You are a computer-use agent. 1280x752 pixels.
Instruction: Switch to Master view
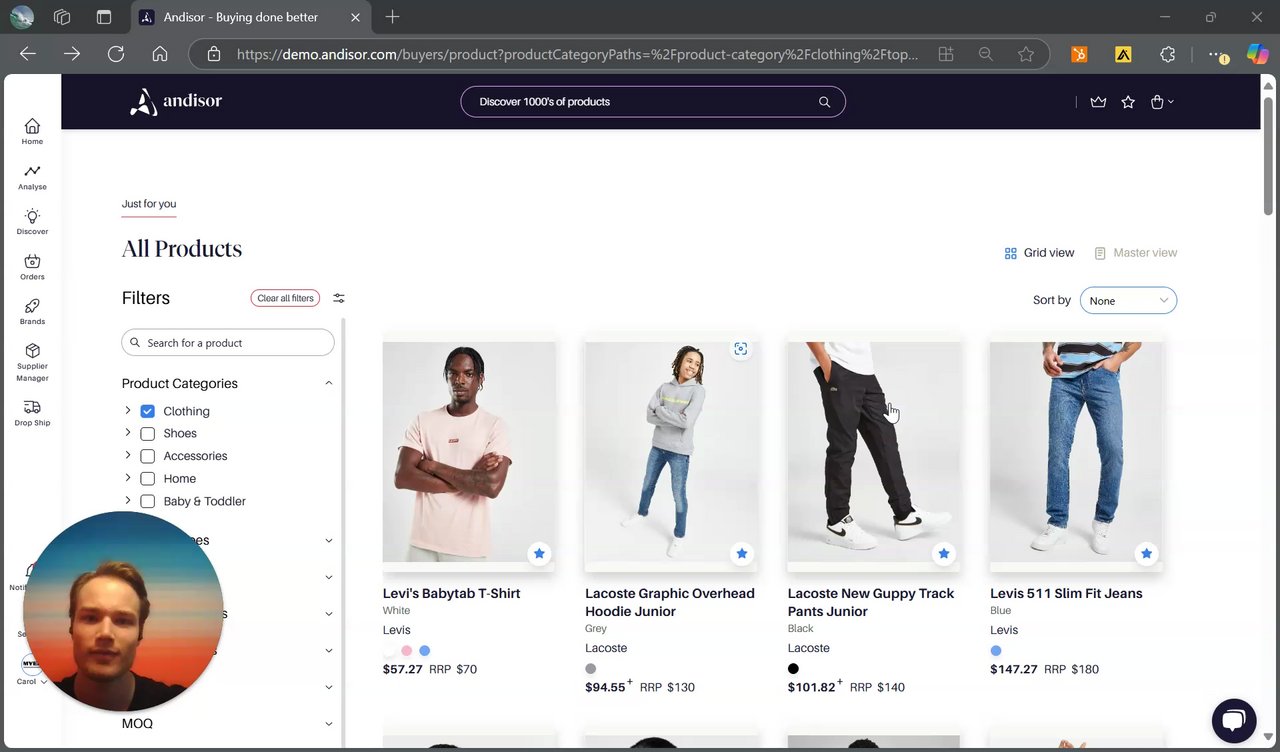point(1136,253)
